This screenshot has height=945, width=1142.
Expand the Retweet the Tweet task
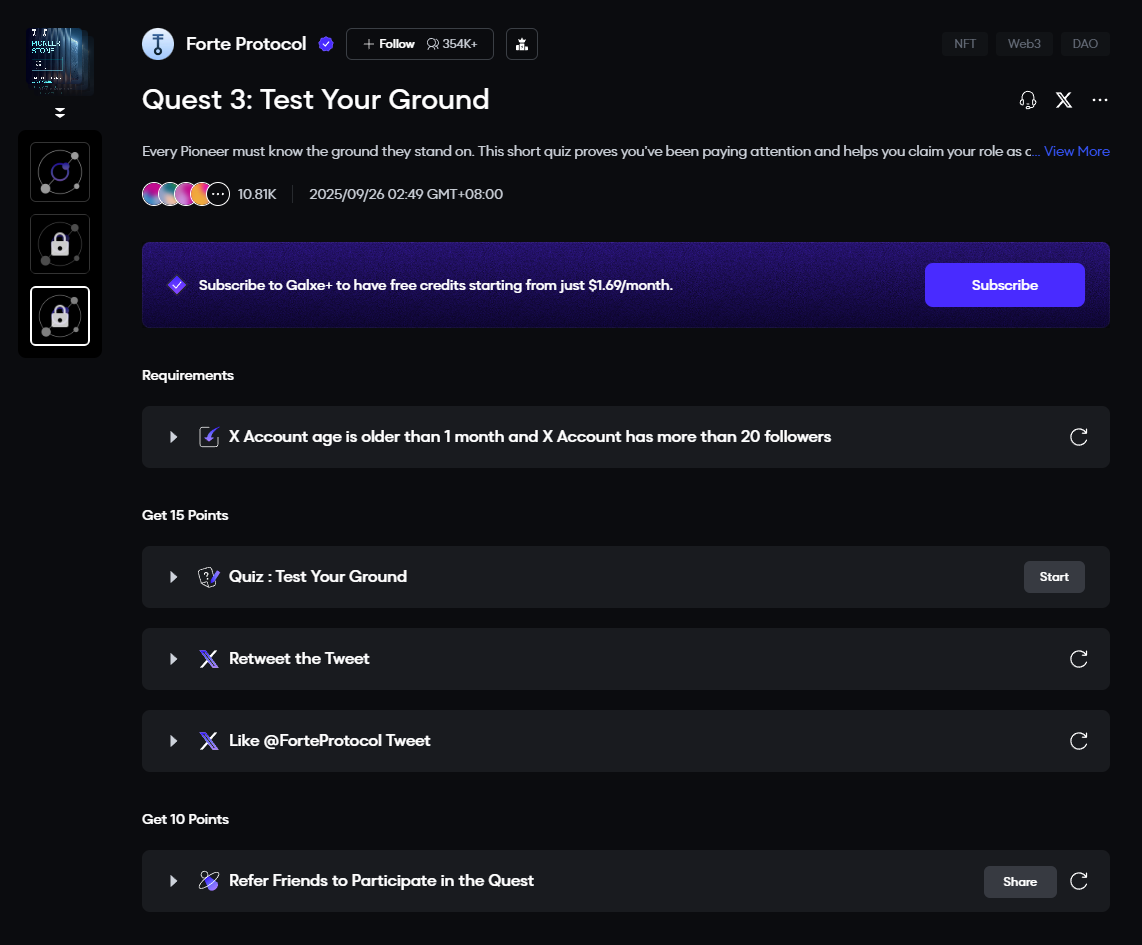(174, 659)
